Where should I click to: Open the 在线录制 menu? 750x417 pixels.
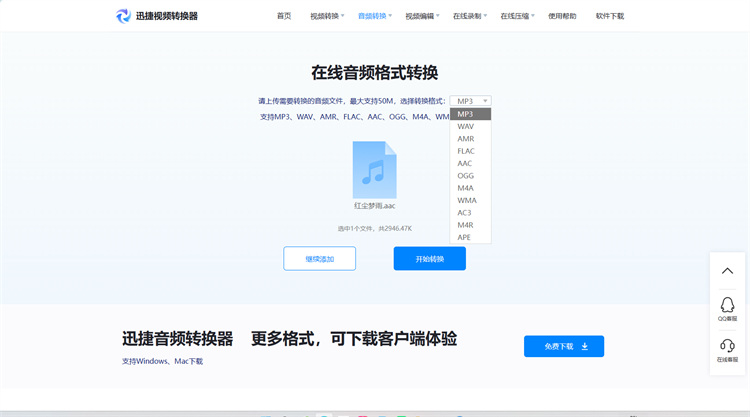click(x=469, y=16)
